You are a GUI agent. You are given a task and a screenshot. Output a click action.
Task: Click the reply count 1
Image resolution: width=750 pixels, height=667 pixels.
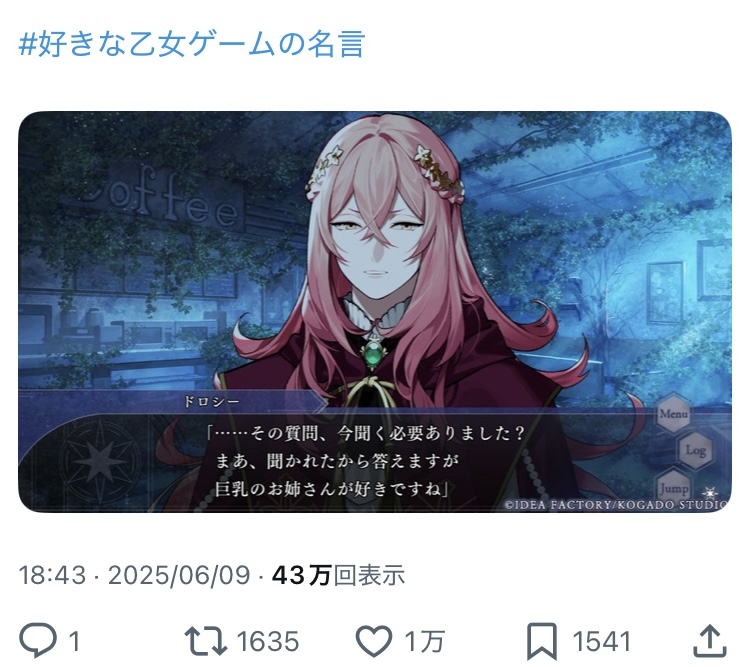pos(74,641)
